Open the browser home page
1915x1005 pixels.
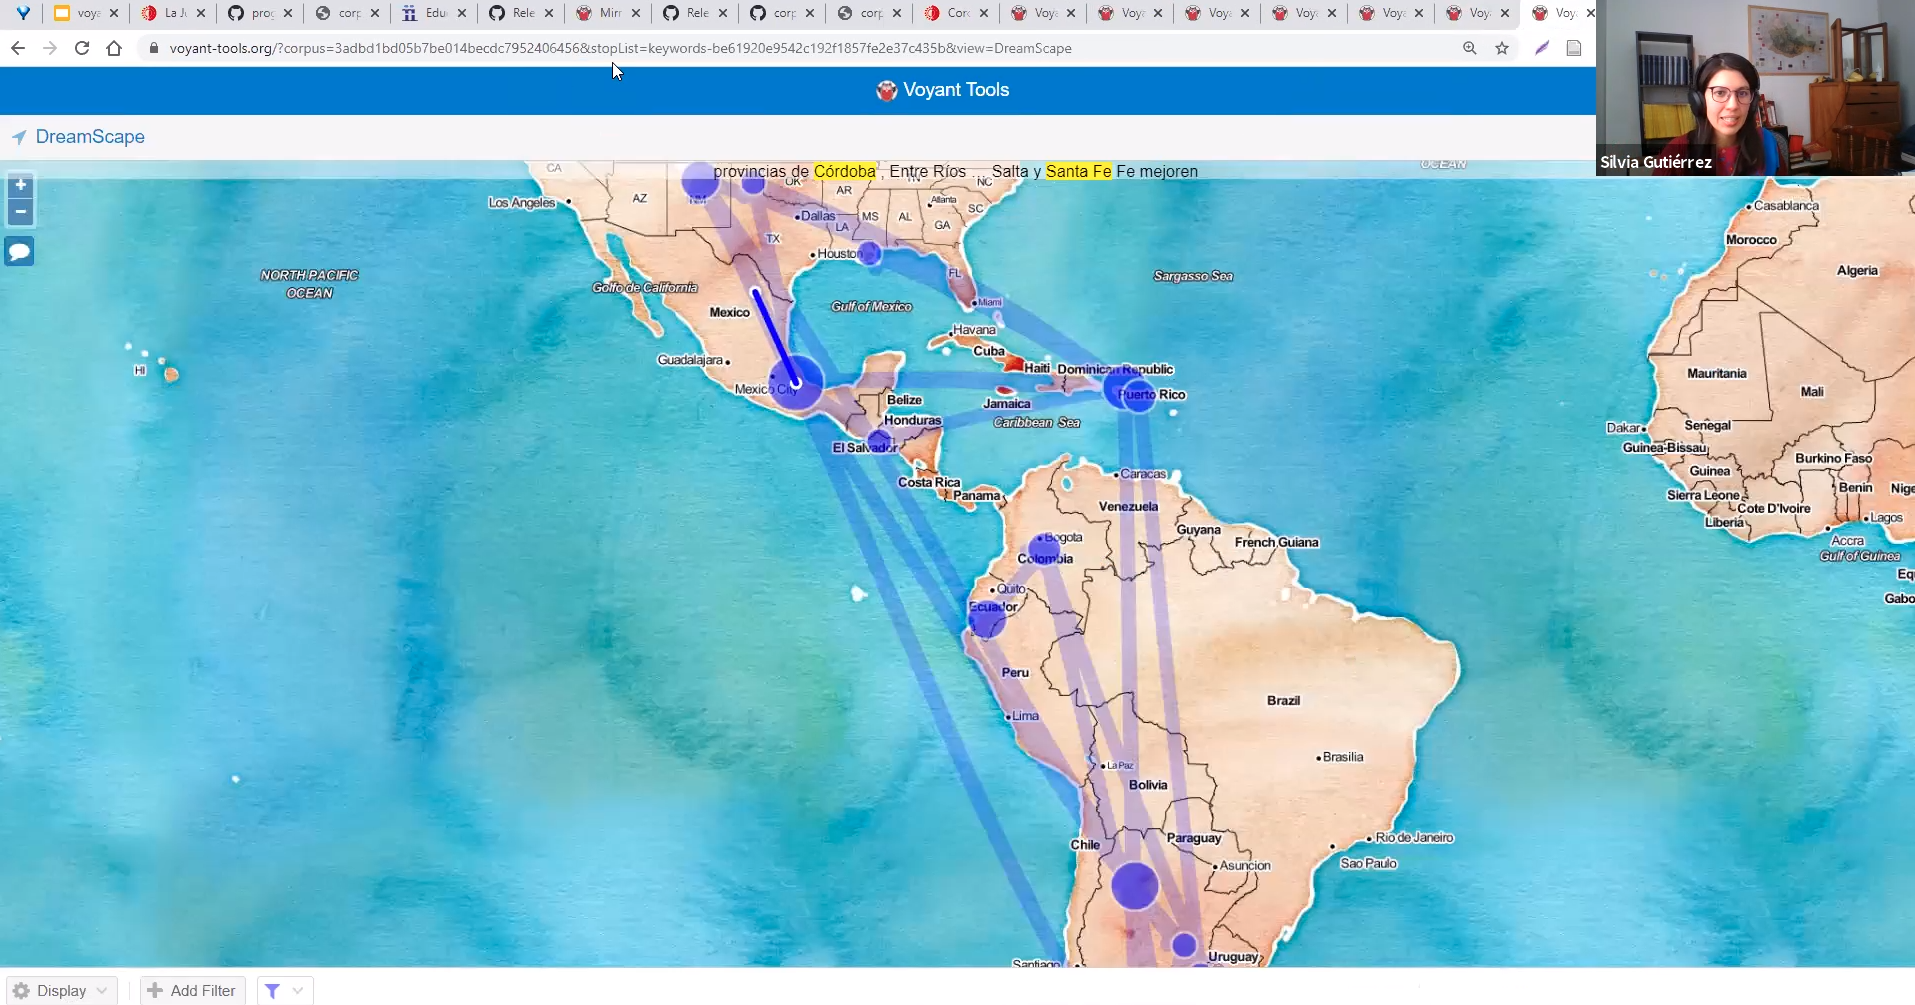pos(114,48)
